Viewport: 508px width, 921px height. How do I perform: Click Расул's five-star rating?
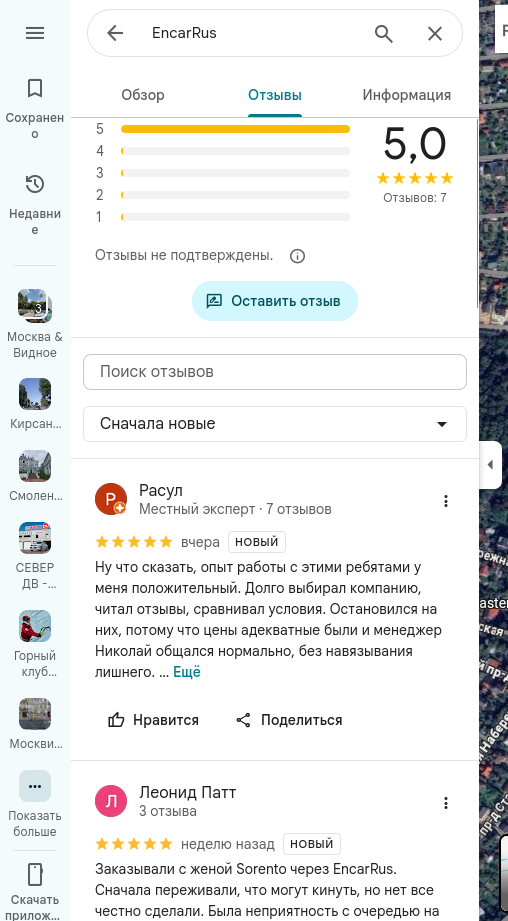click(x=134, y=542)
